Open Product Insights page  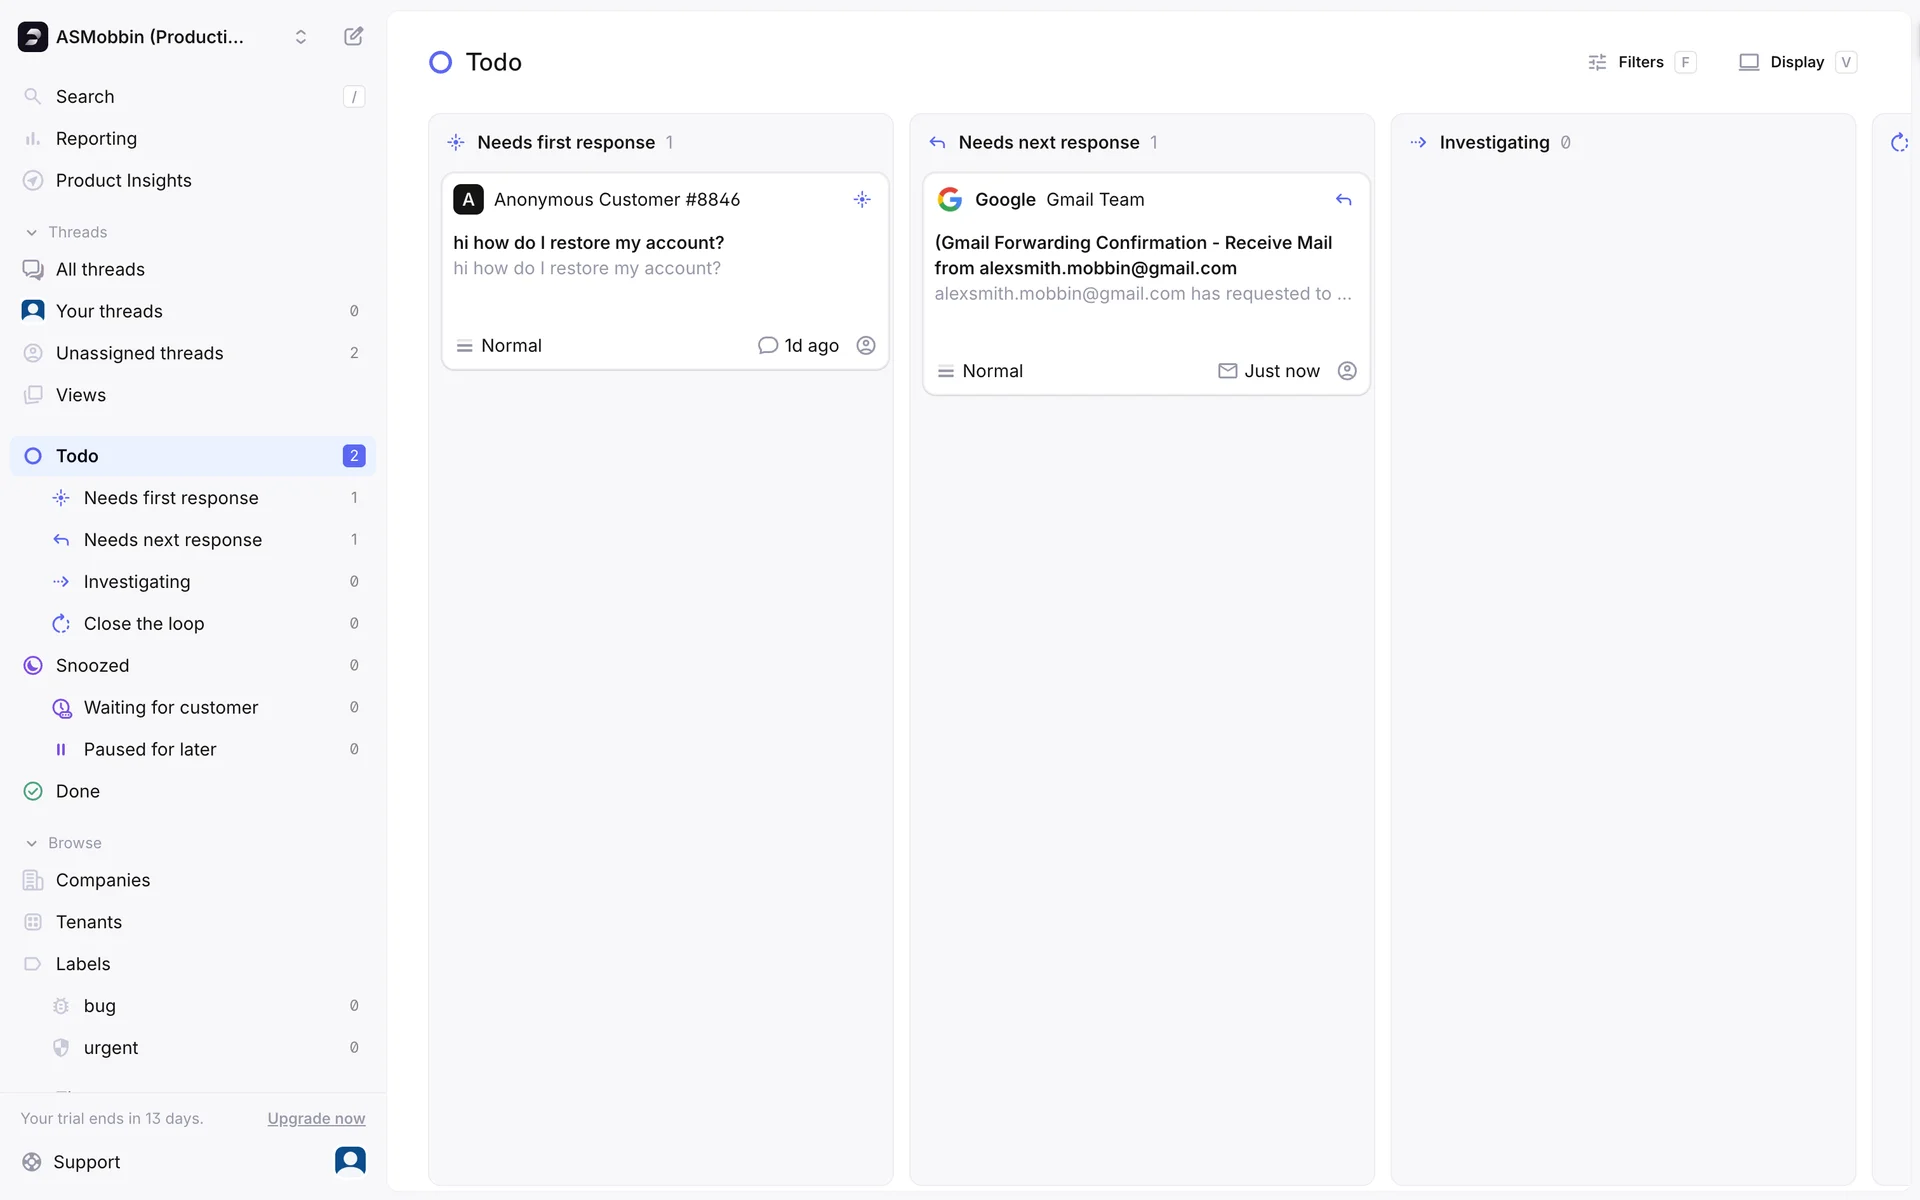tap(123, 181)
